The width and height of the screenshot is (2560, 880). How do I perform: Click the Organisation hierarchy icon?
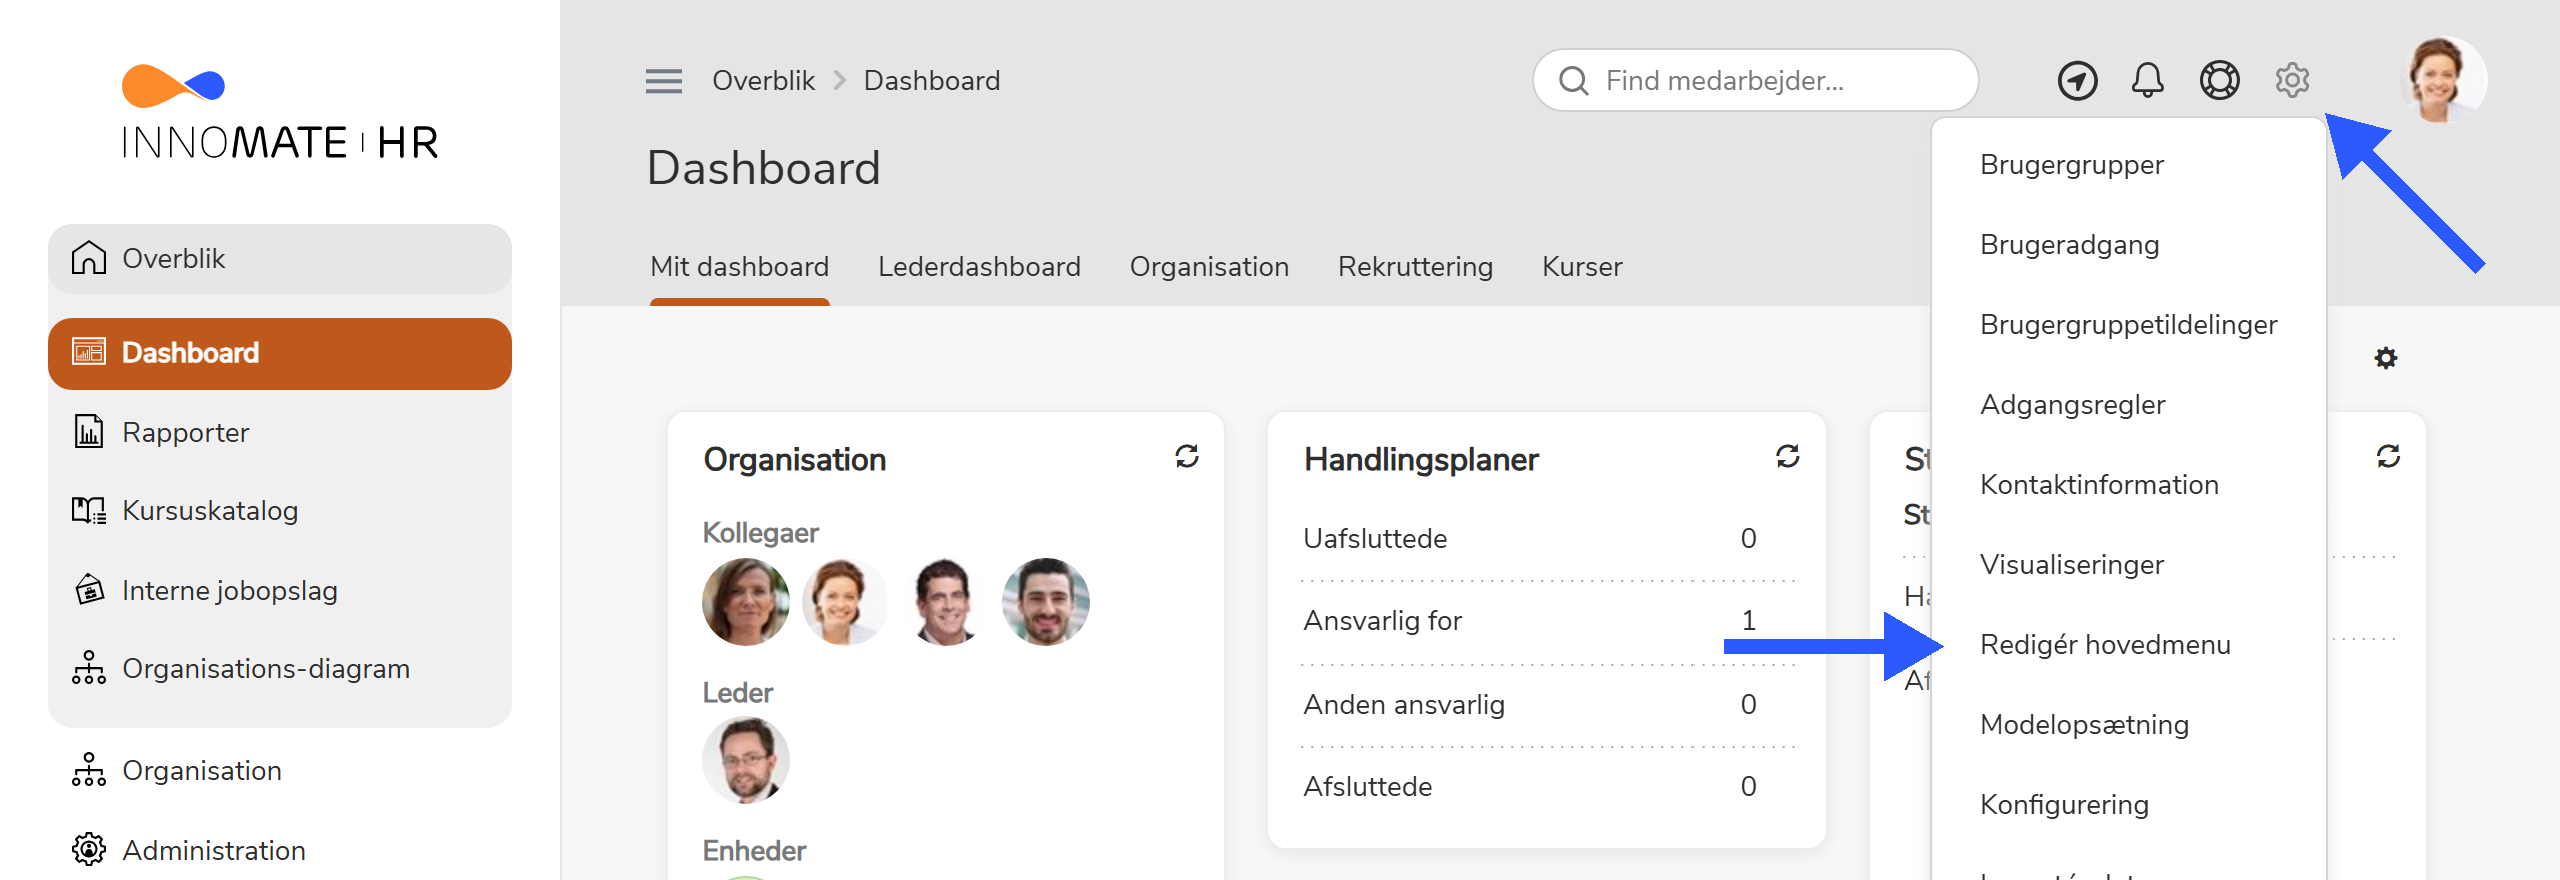(89, 770)
